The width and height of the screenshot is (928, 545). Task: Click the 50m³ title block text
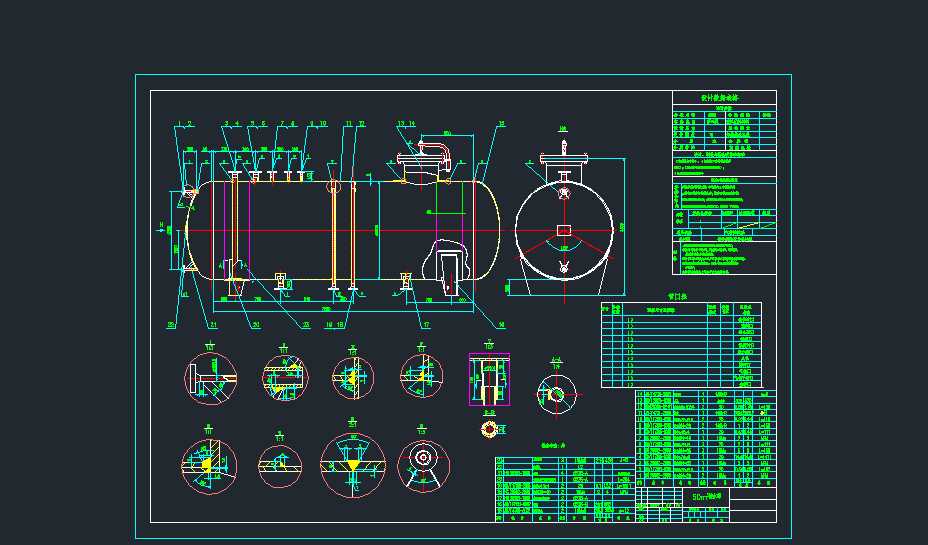pyautogui.click(x=707, y=496)
